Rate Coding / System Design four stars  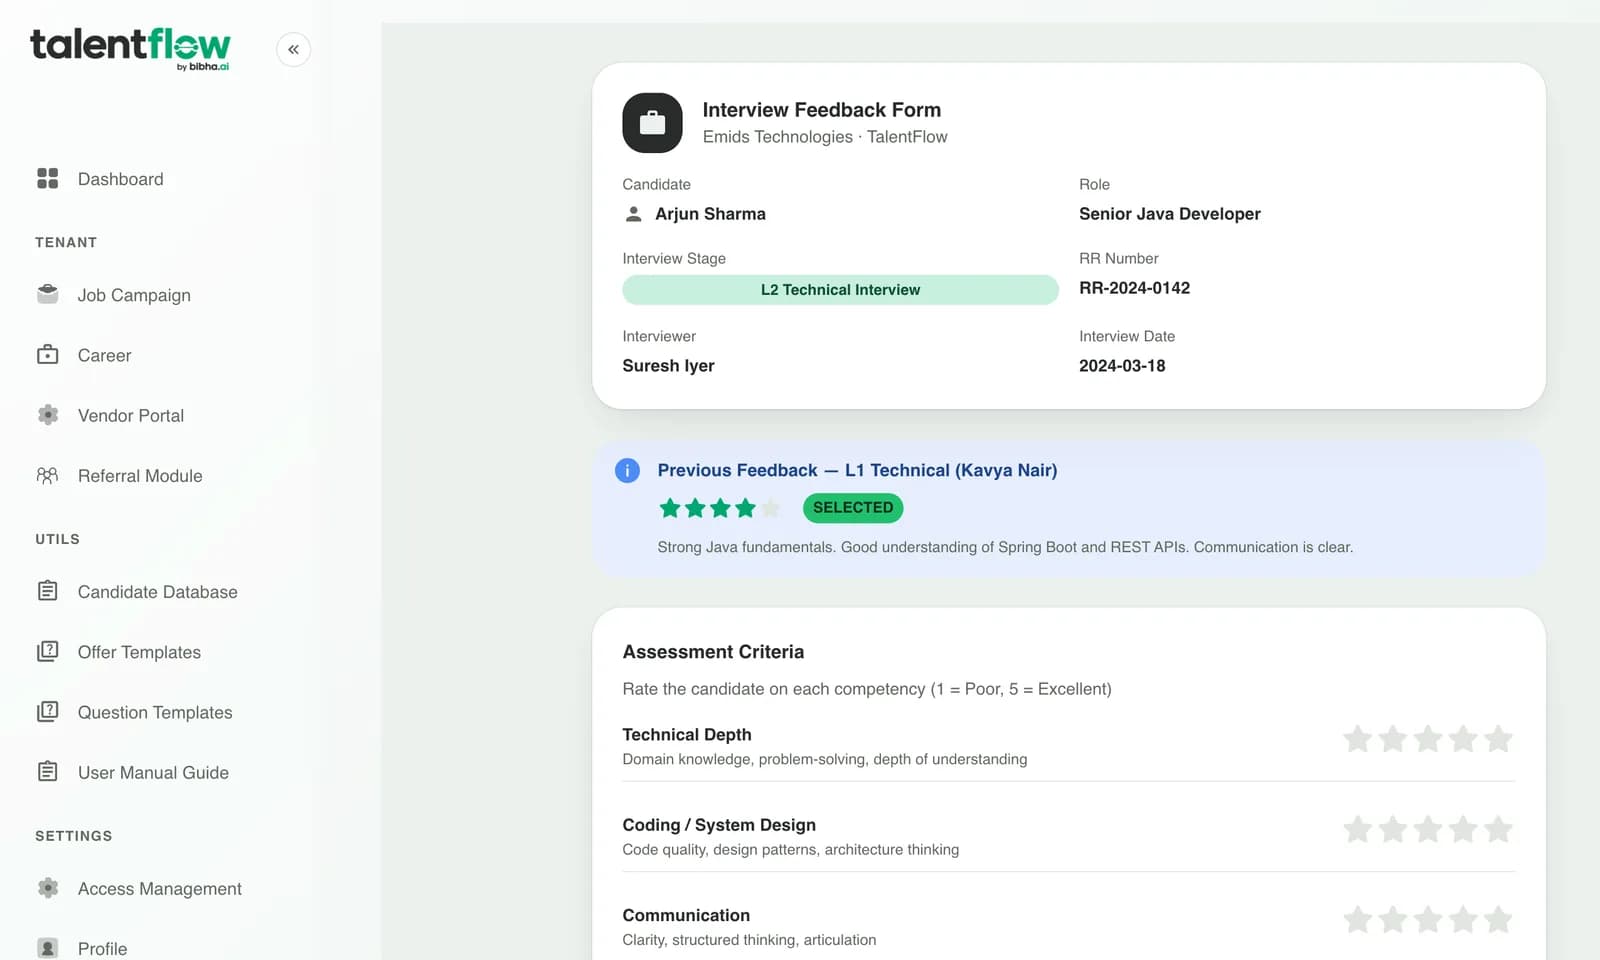1463,829
